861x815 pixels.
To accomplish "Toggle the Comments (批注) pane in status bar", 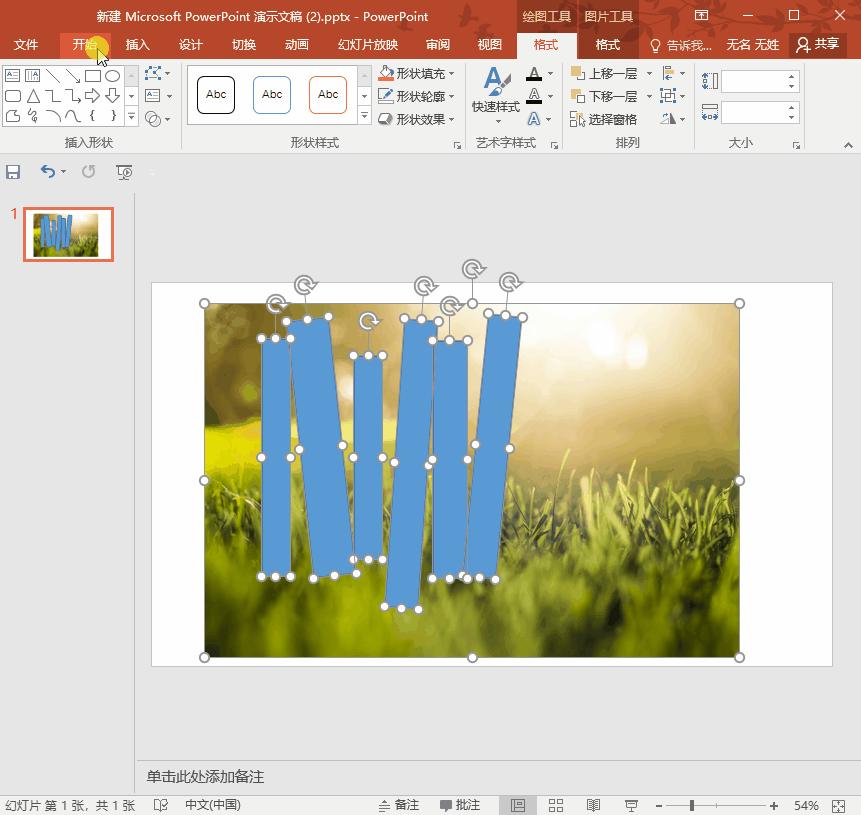I will (459, 805).
